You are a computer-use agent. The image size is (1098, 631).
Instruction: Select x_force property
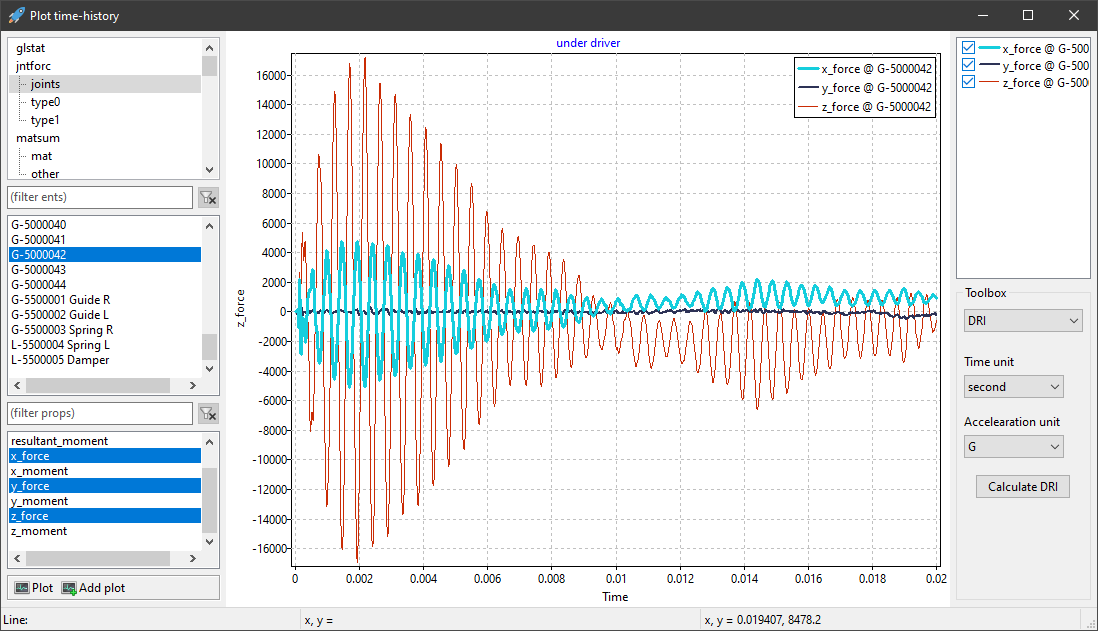coord(105,456)
